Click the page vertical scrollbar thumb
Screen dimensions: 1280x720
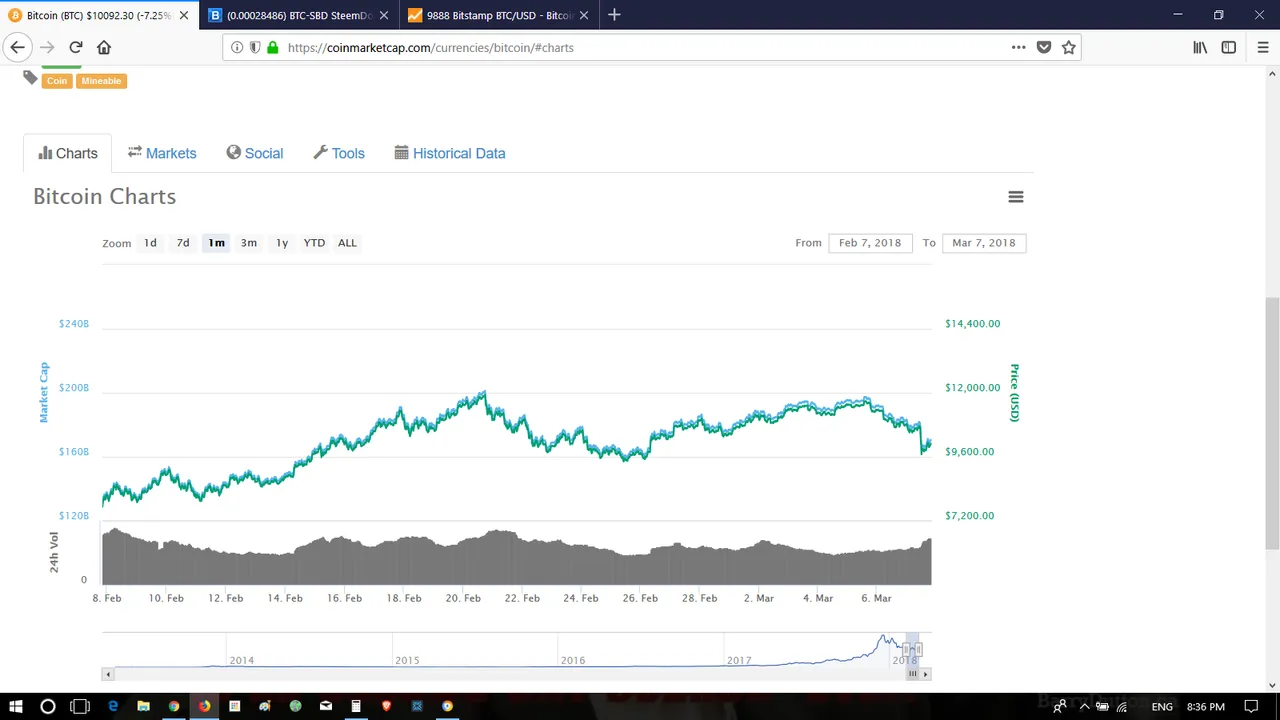[x=1272, y=422]
